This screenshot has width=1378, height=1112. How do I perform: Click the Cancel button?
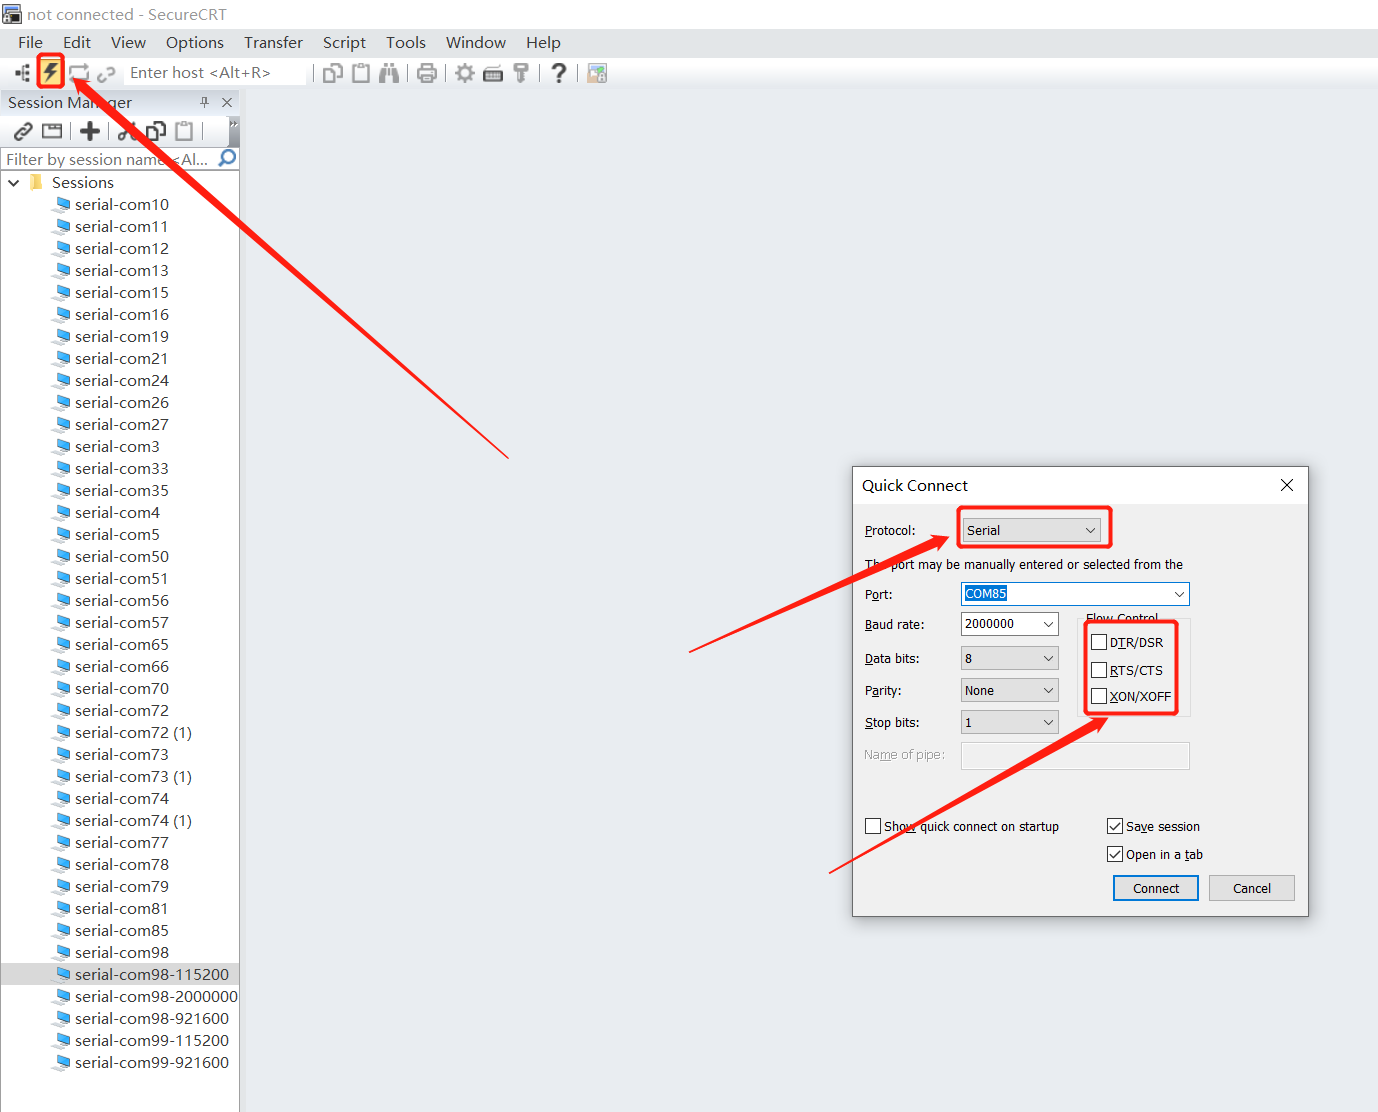[x=1252, y=888]
